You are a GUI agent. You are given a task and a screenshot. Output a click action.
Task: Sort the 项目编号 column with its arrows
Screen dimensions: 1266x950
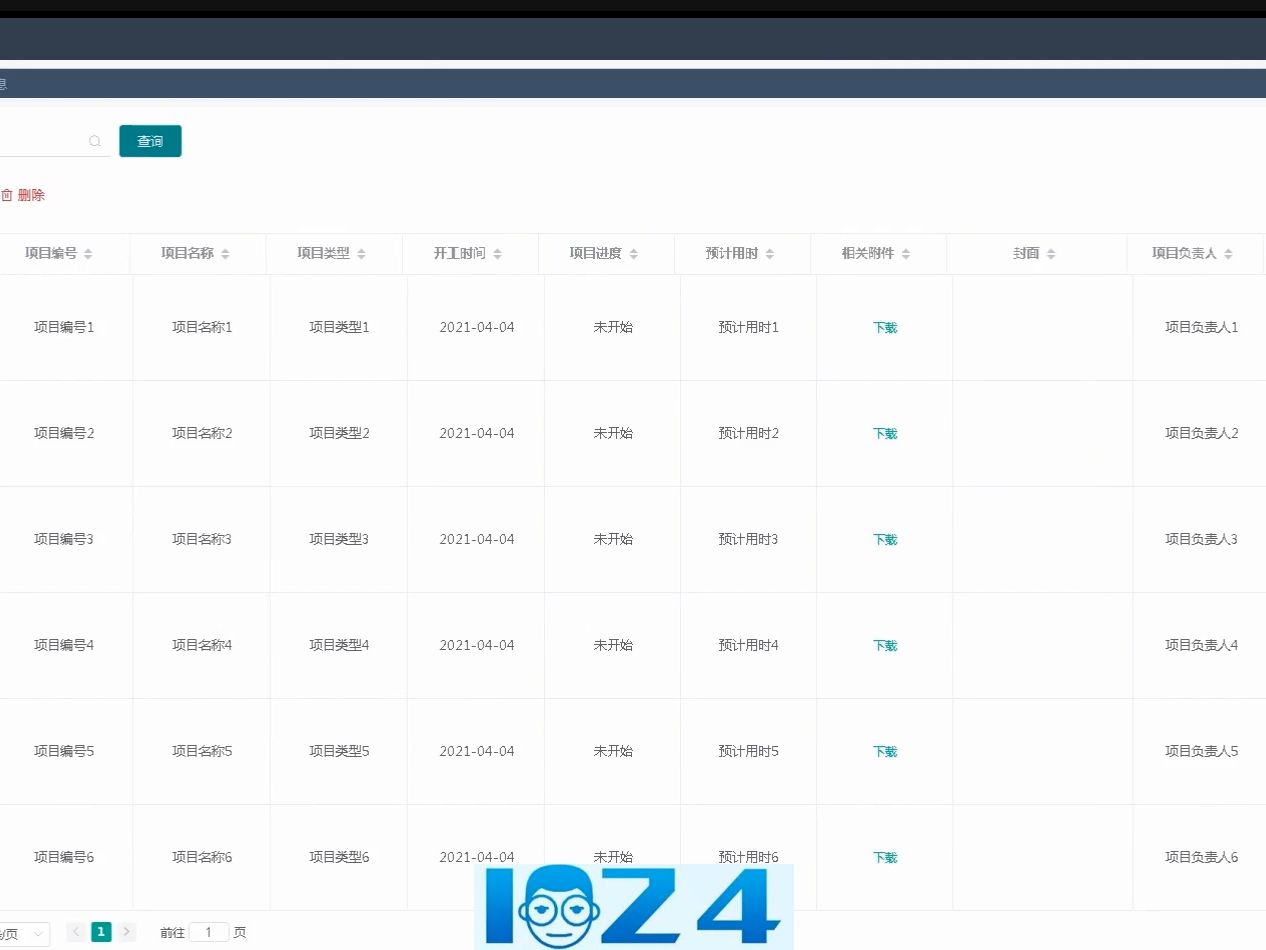click(x=88, y=253)
